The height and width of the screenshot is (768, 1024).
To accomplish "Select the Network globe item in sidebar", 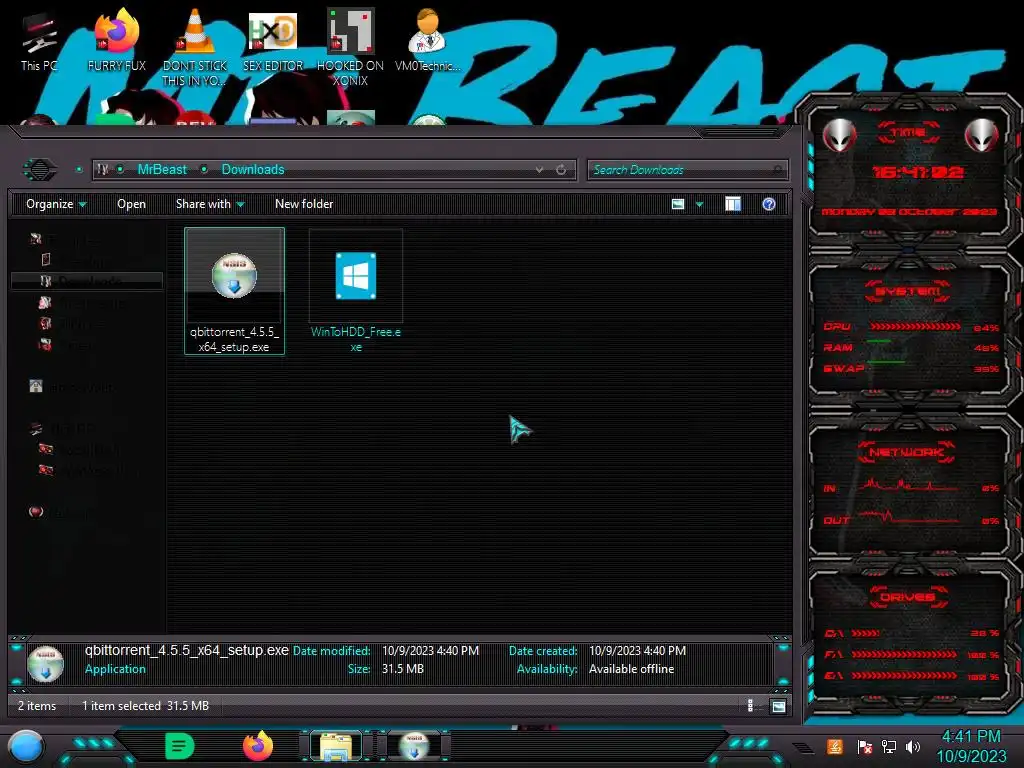I will coord(36,512).
